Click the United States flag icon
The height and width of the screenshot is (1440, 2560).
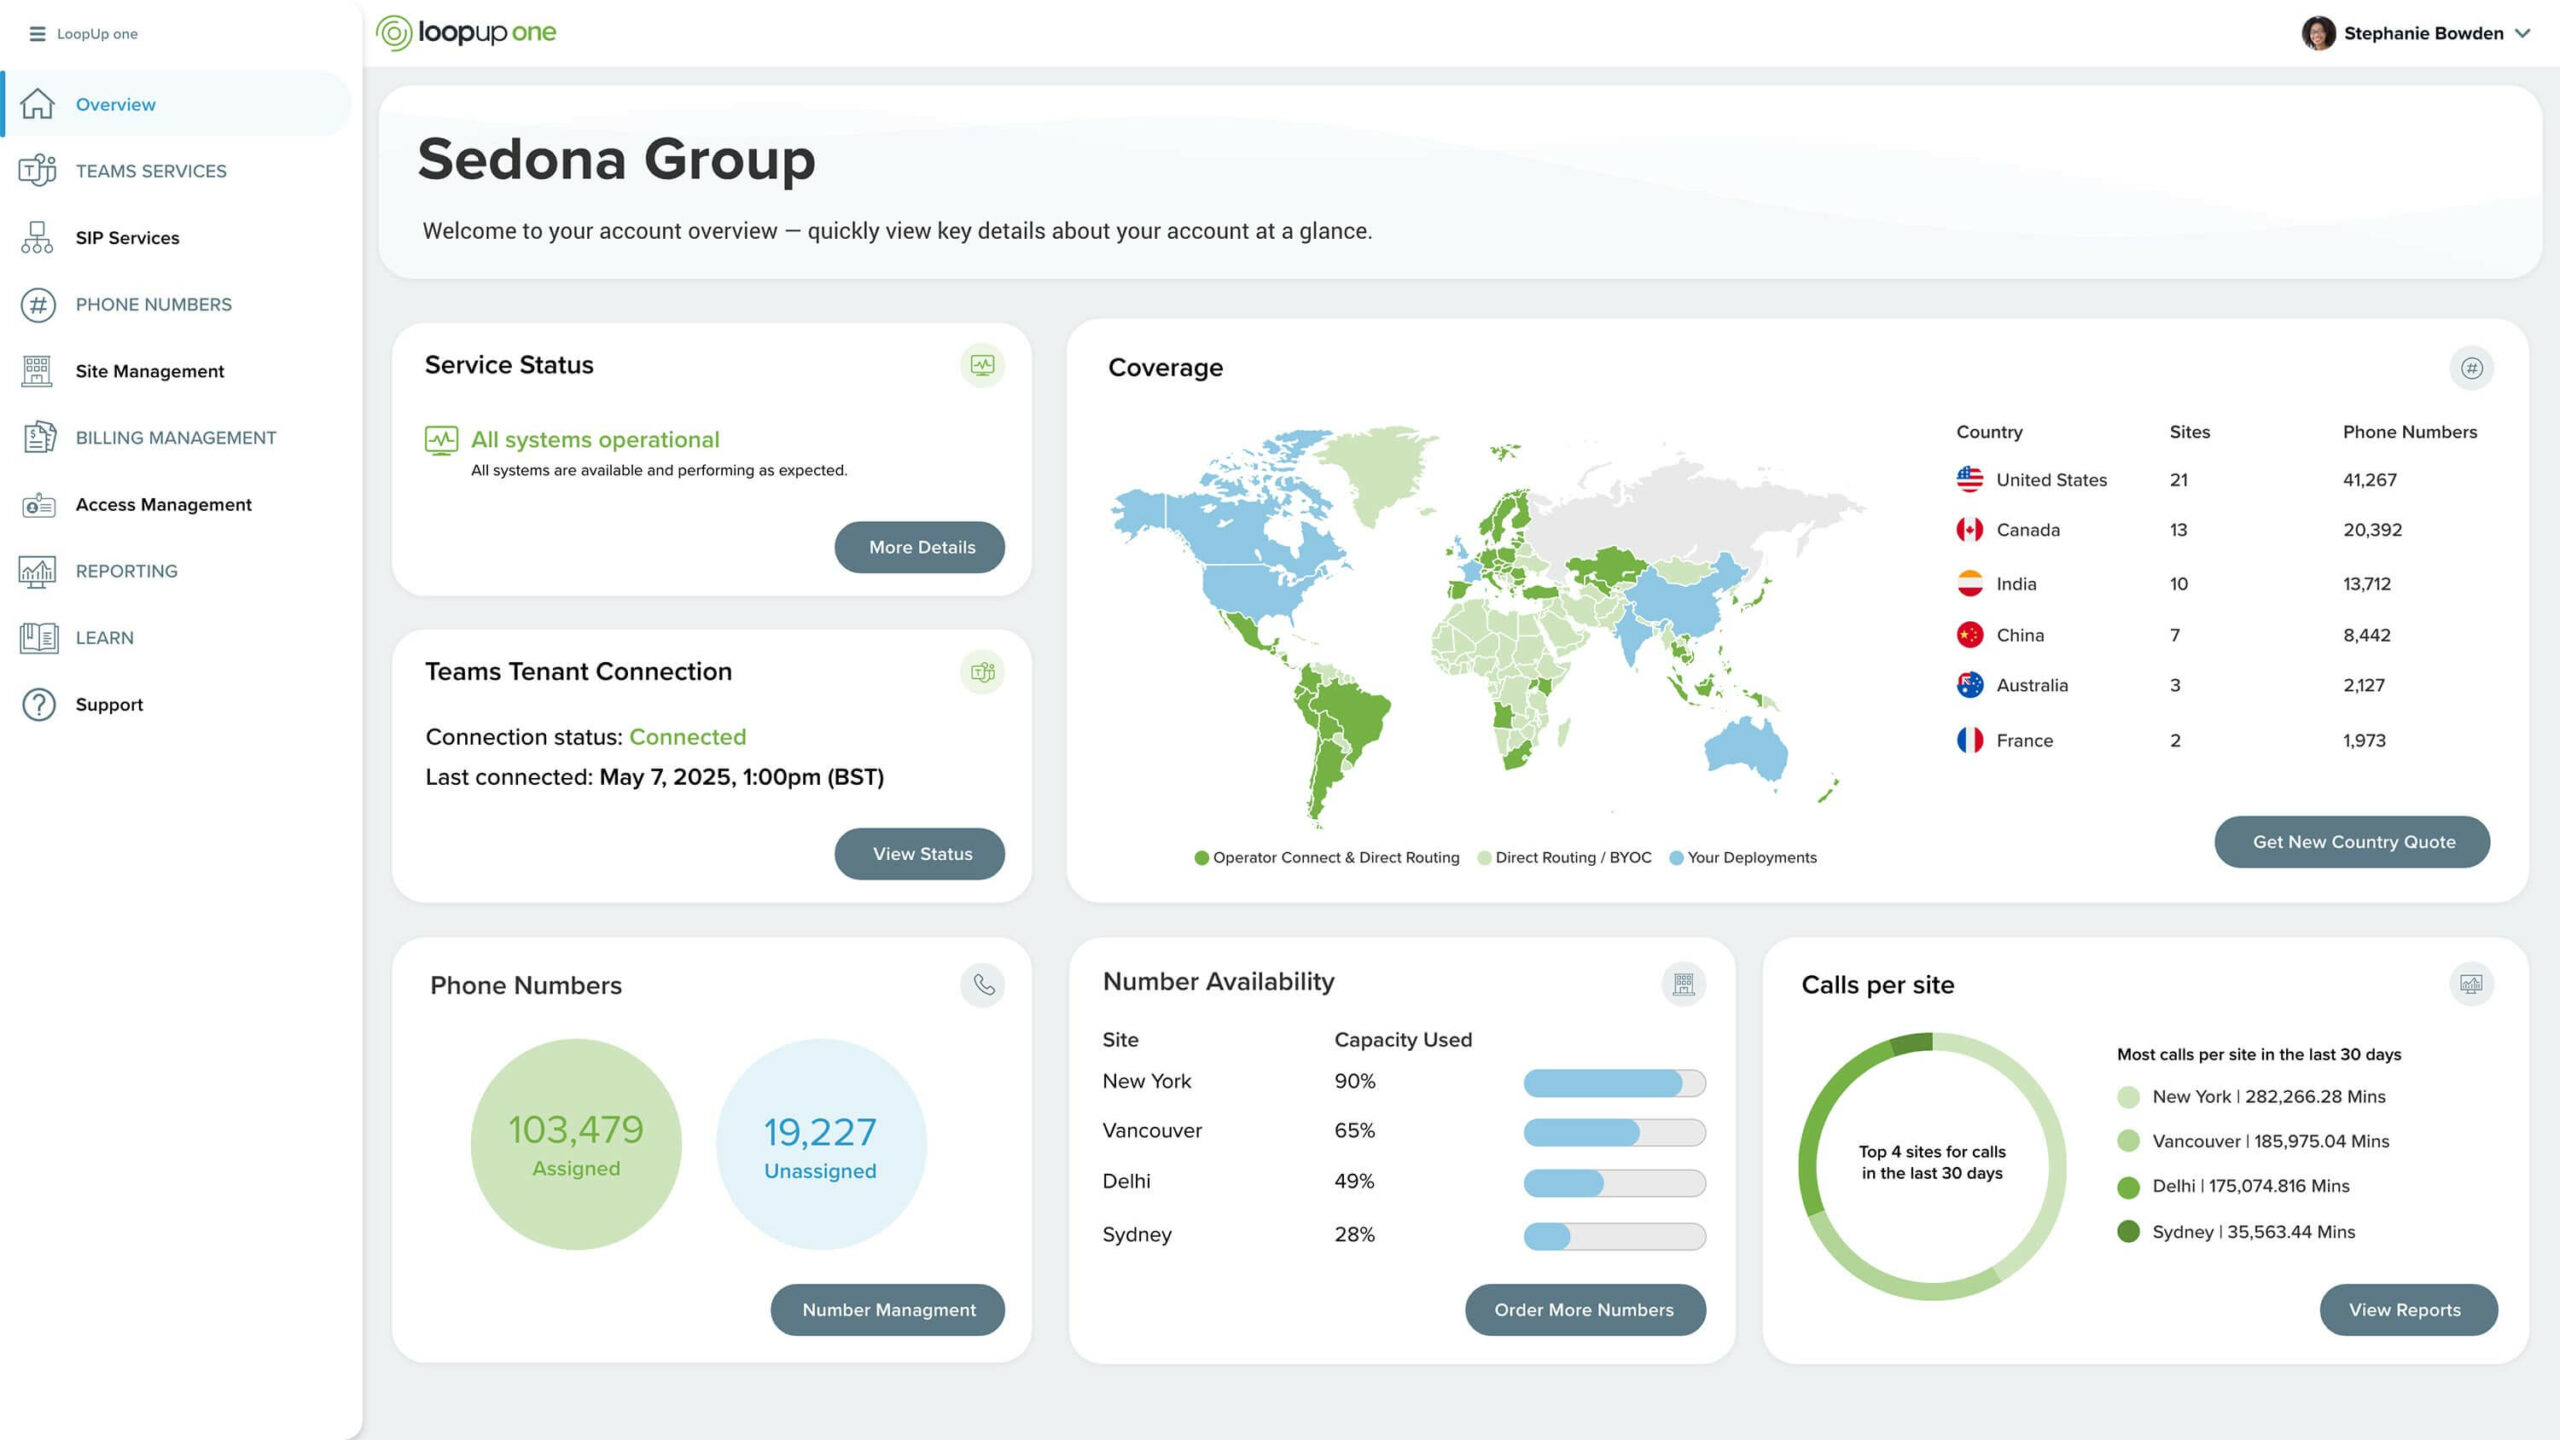1970,479
